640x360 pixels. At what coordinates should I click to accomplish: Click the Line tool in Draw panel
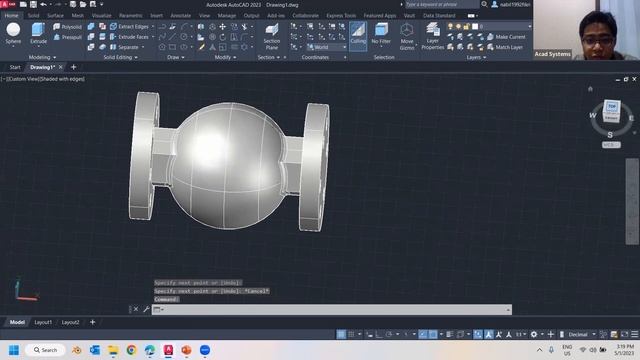[172, 37]
